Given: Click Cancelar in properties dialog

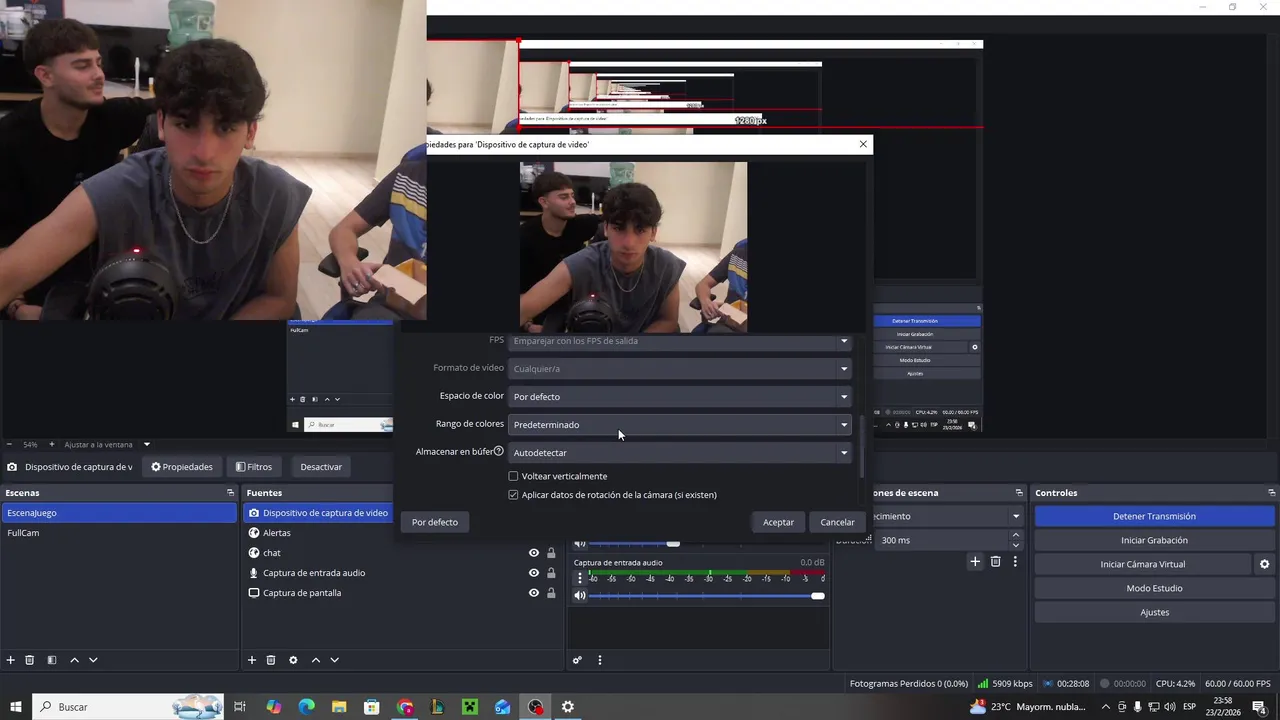Looking at the screenshot, I should click(x=837, y=522).
